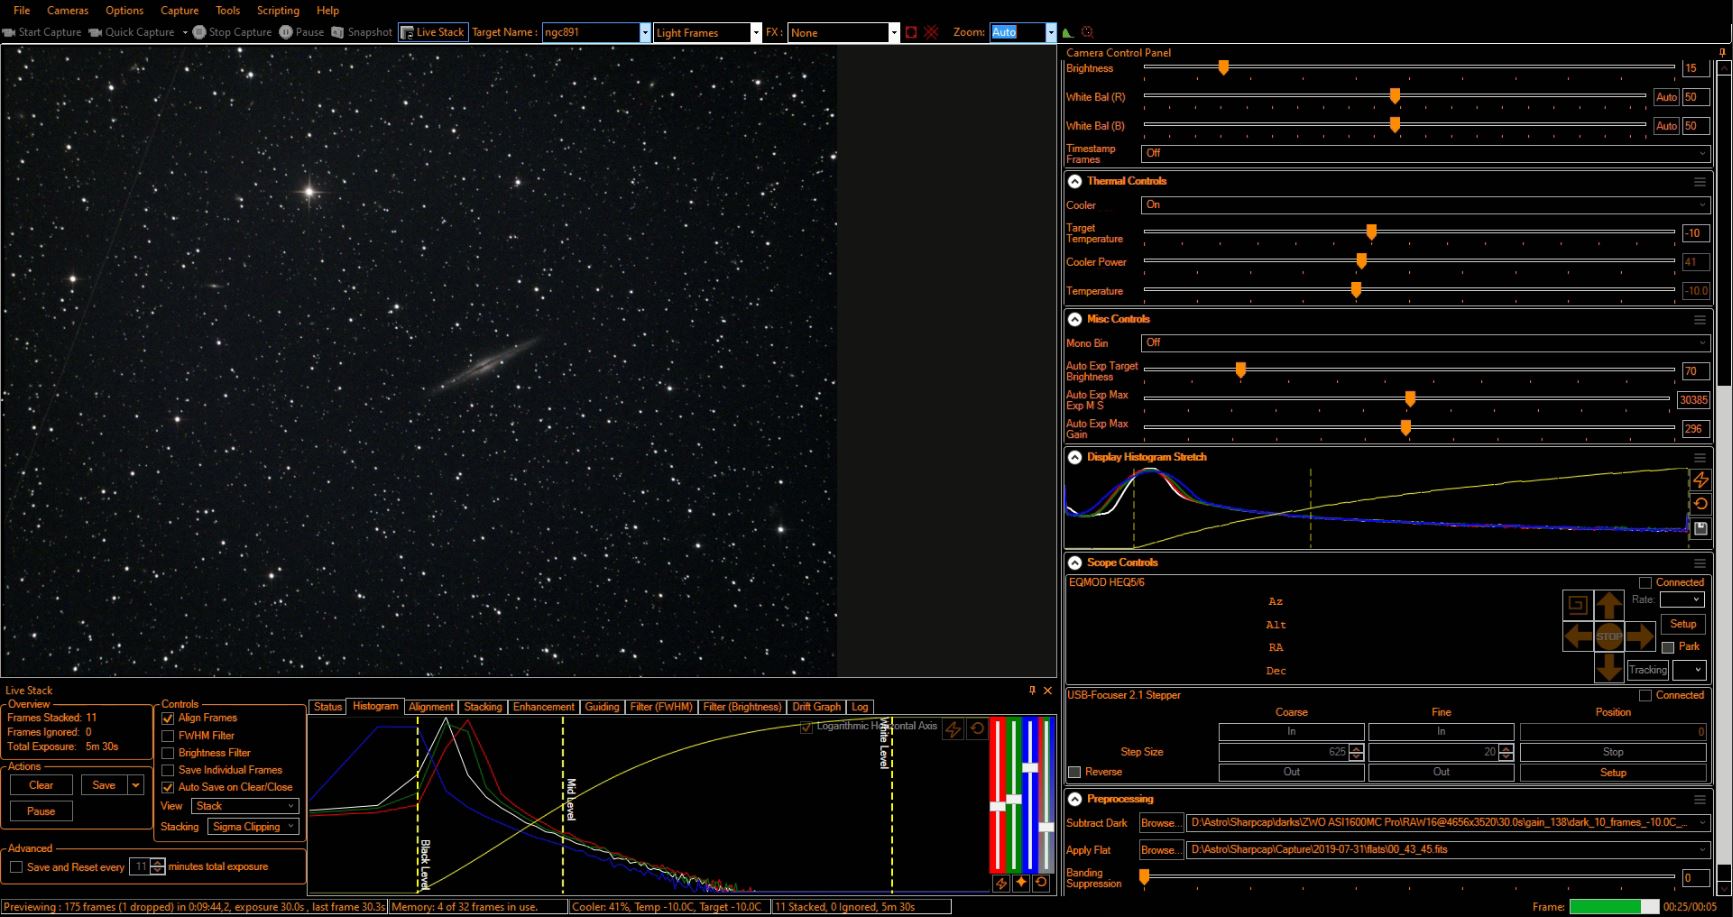The height and width of the screenshot is (917, 1733).
Task: Click the Stop Capture toolbar button
Action: [232, 32]
